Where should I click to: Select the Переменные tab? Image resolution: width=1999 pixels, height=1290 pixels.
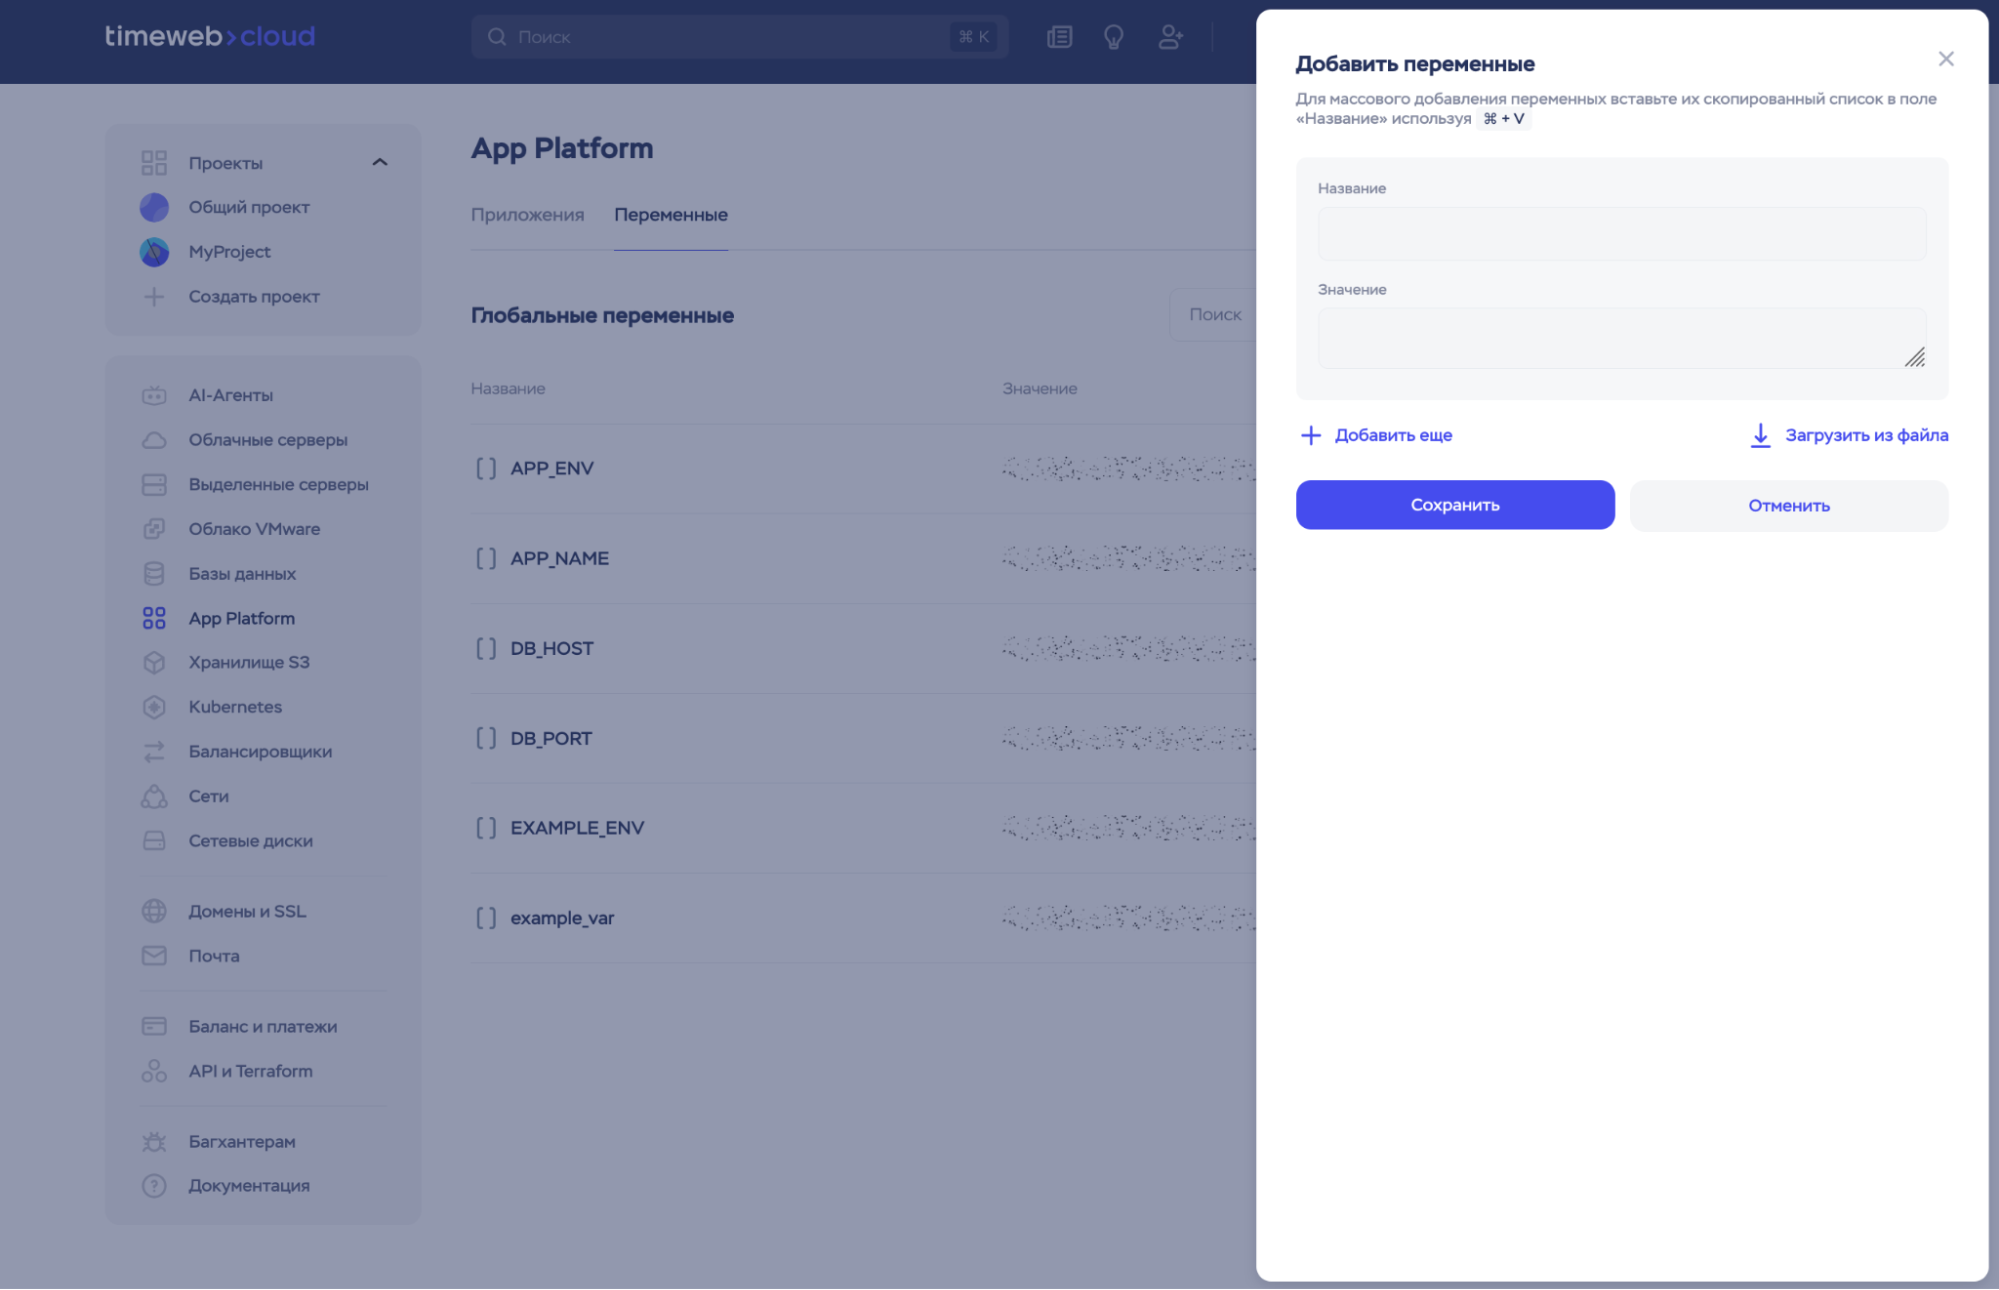pyautogui.click(x=670, y=215)
